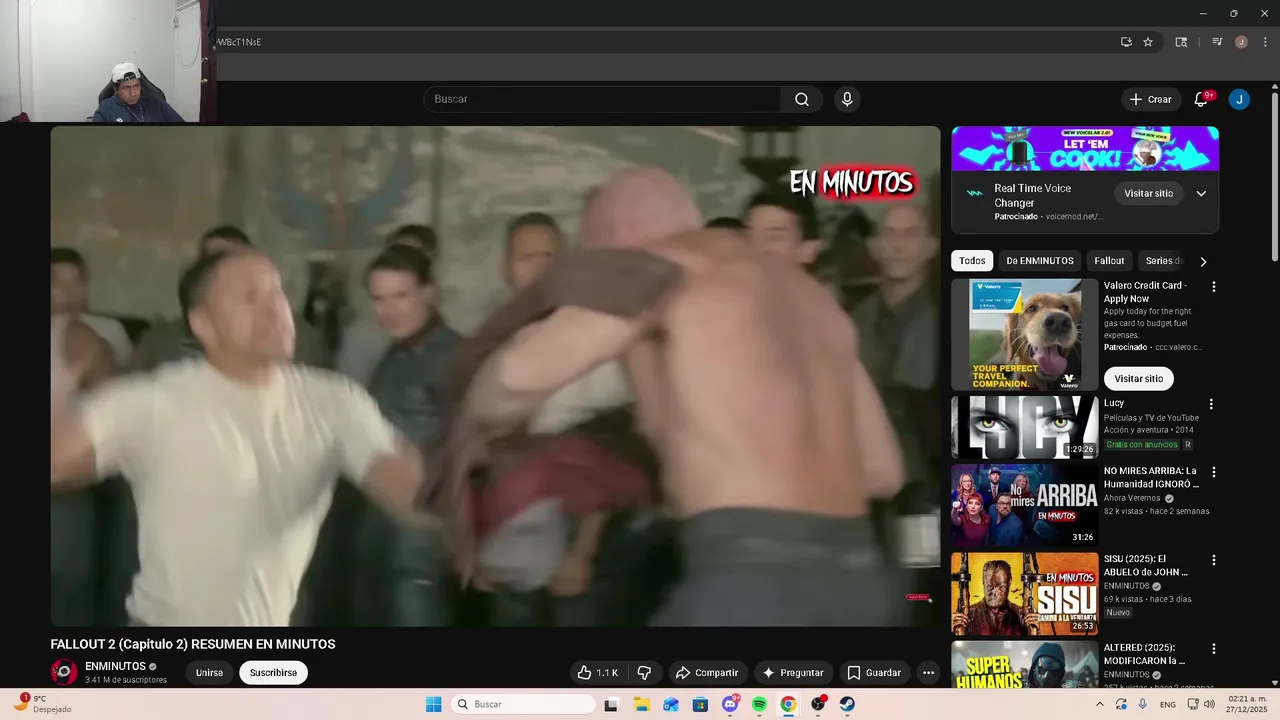Expand the Voicemod ad chevron
The height and width of the screenshot is (720, 1280).
[1201, 193]
